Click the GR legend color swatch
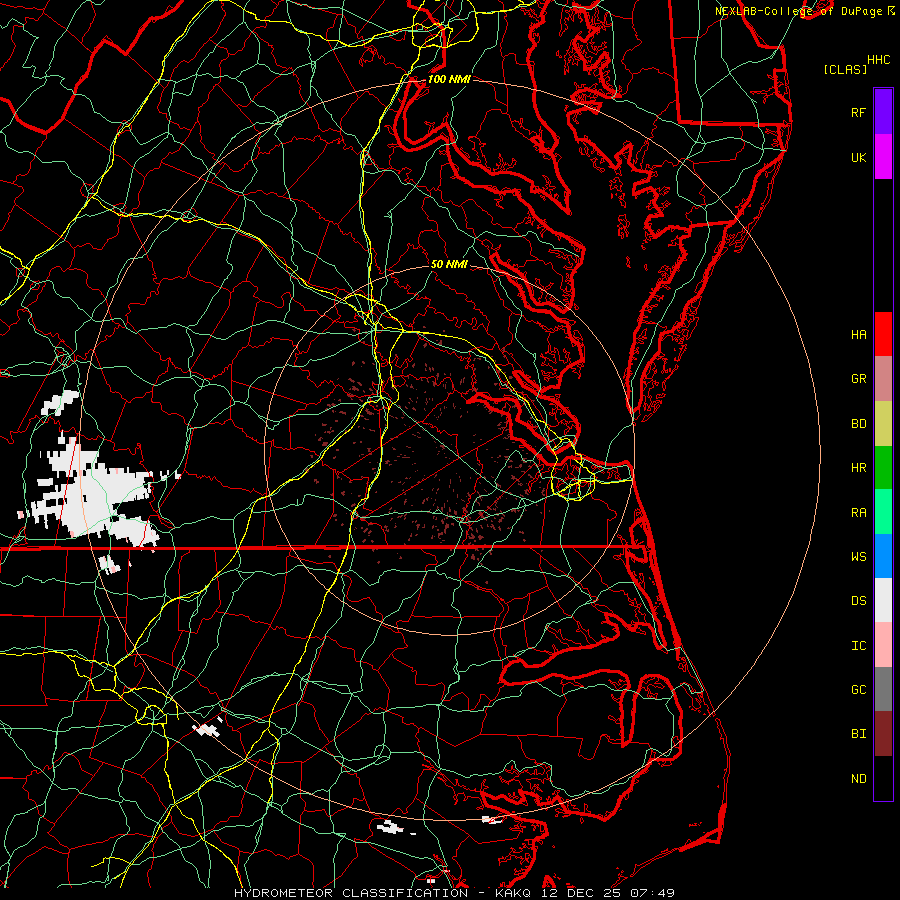 883,379
